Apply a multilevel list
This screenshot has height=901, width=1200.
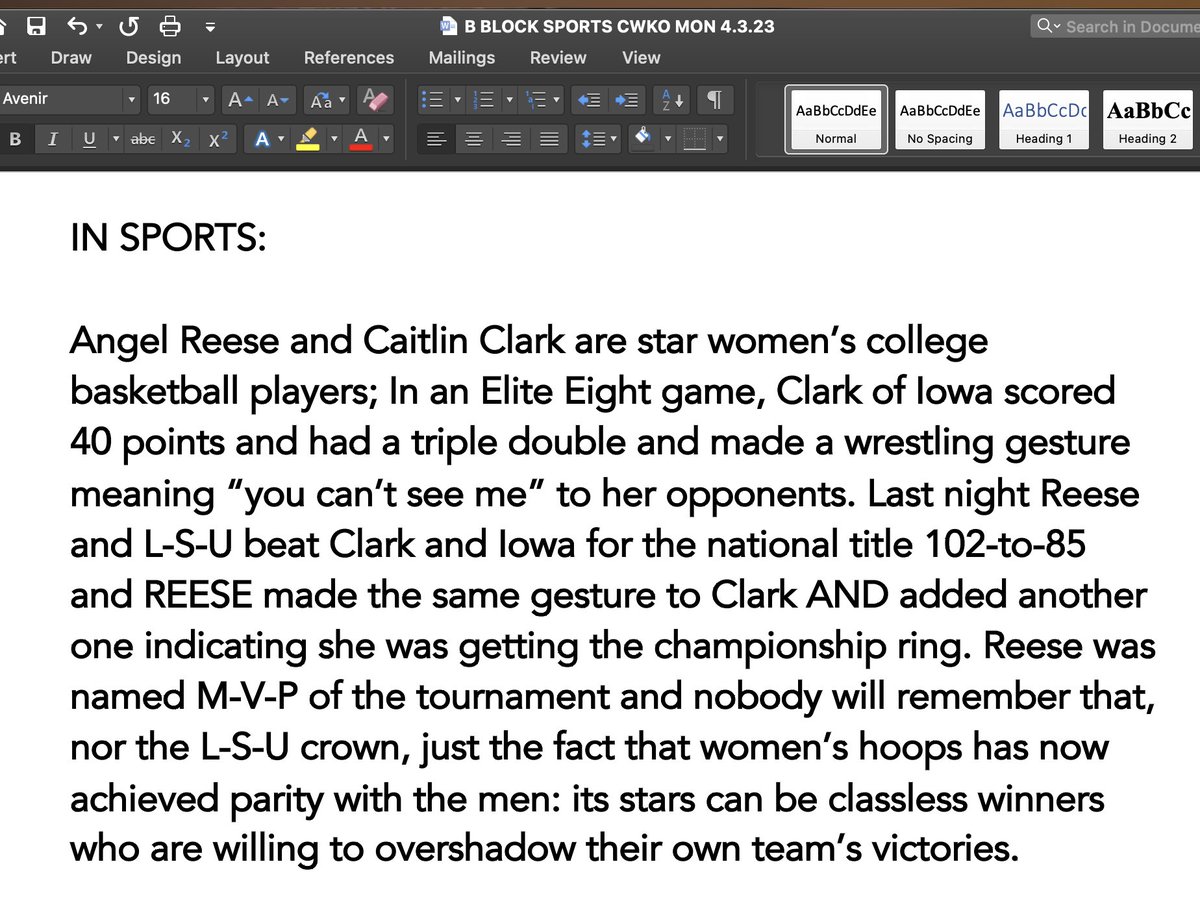click(536, 100)
